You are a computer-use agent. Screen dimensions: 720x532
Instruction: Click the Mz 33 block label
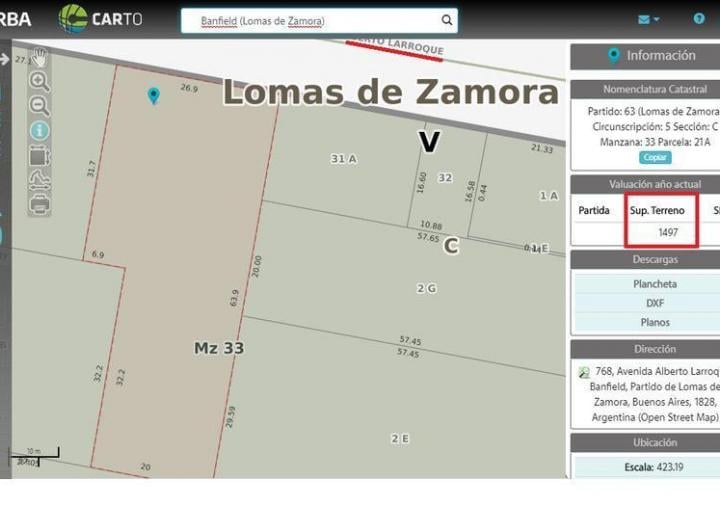pos(219,348)
